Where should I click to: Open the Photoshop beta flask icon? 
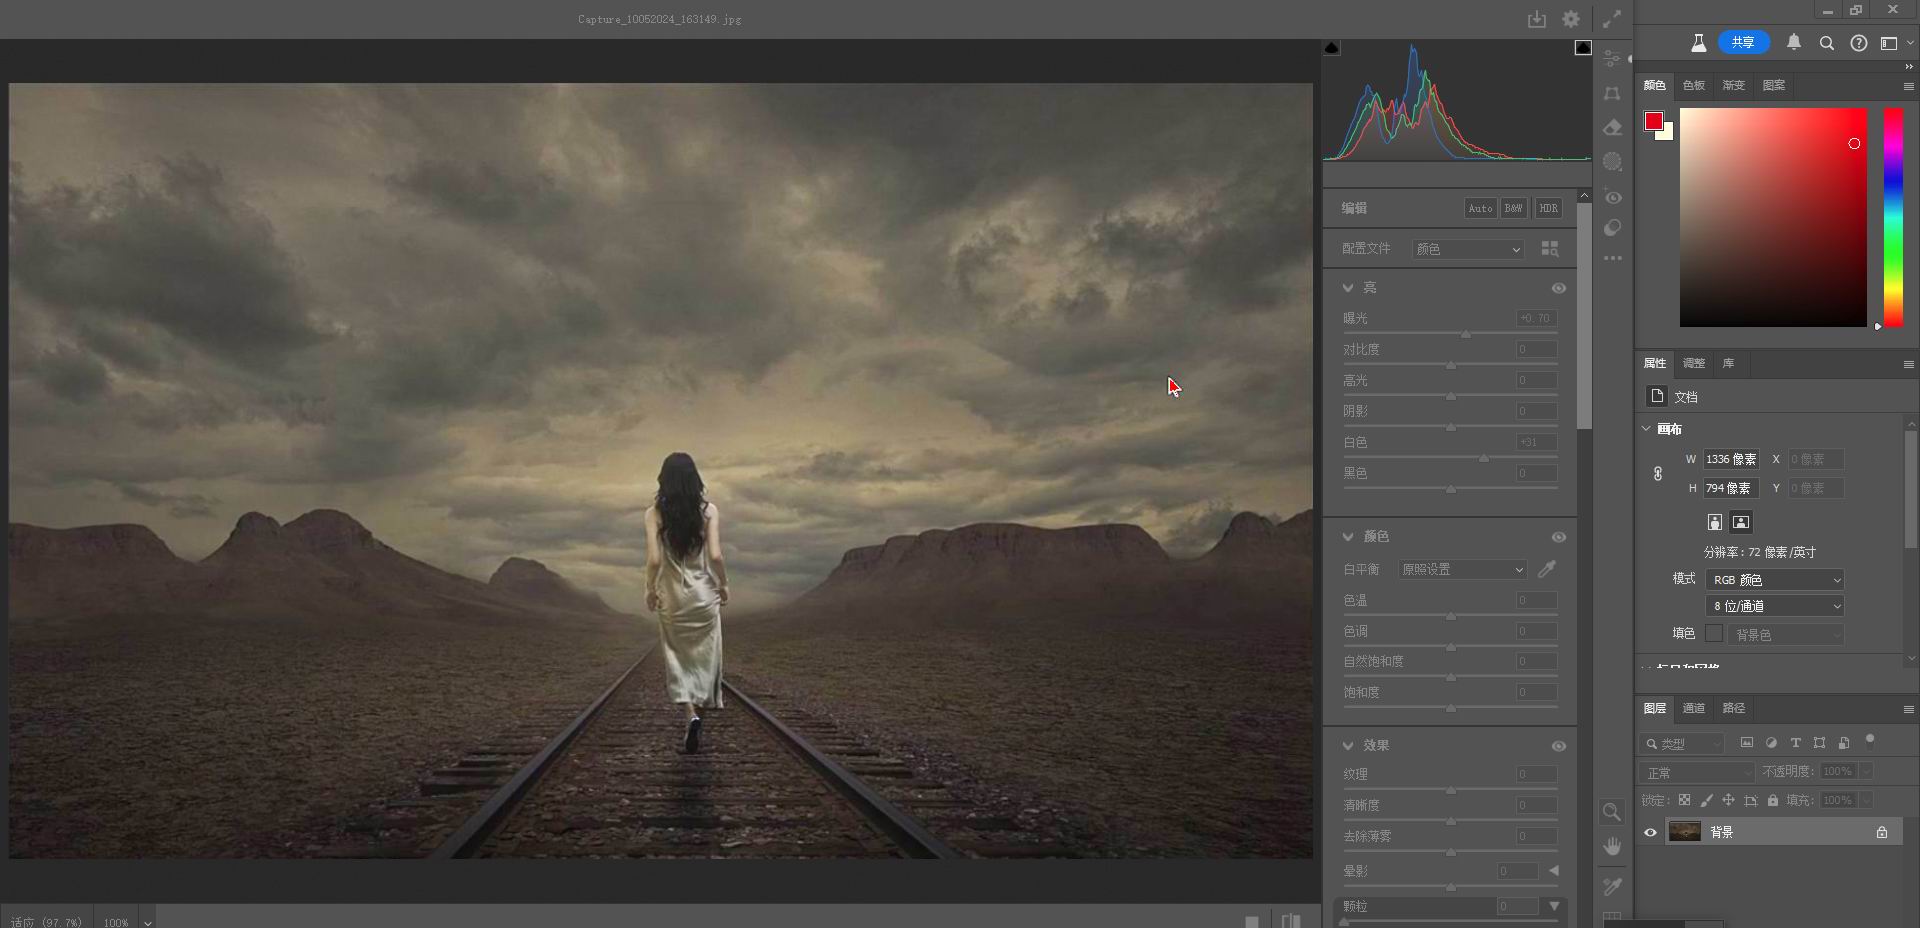click(x=1698, y=43)
